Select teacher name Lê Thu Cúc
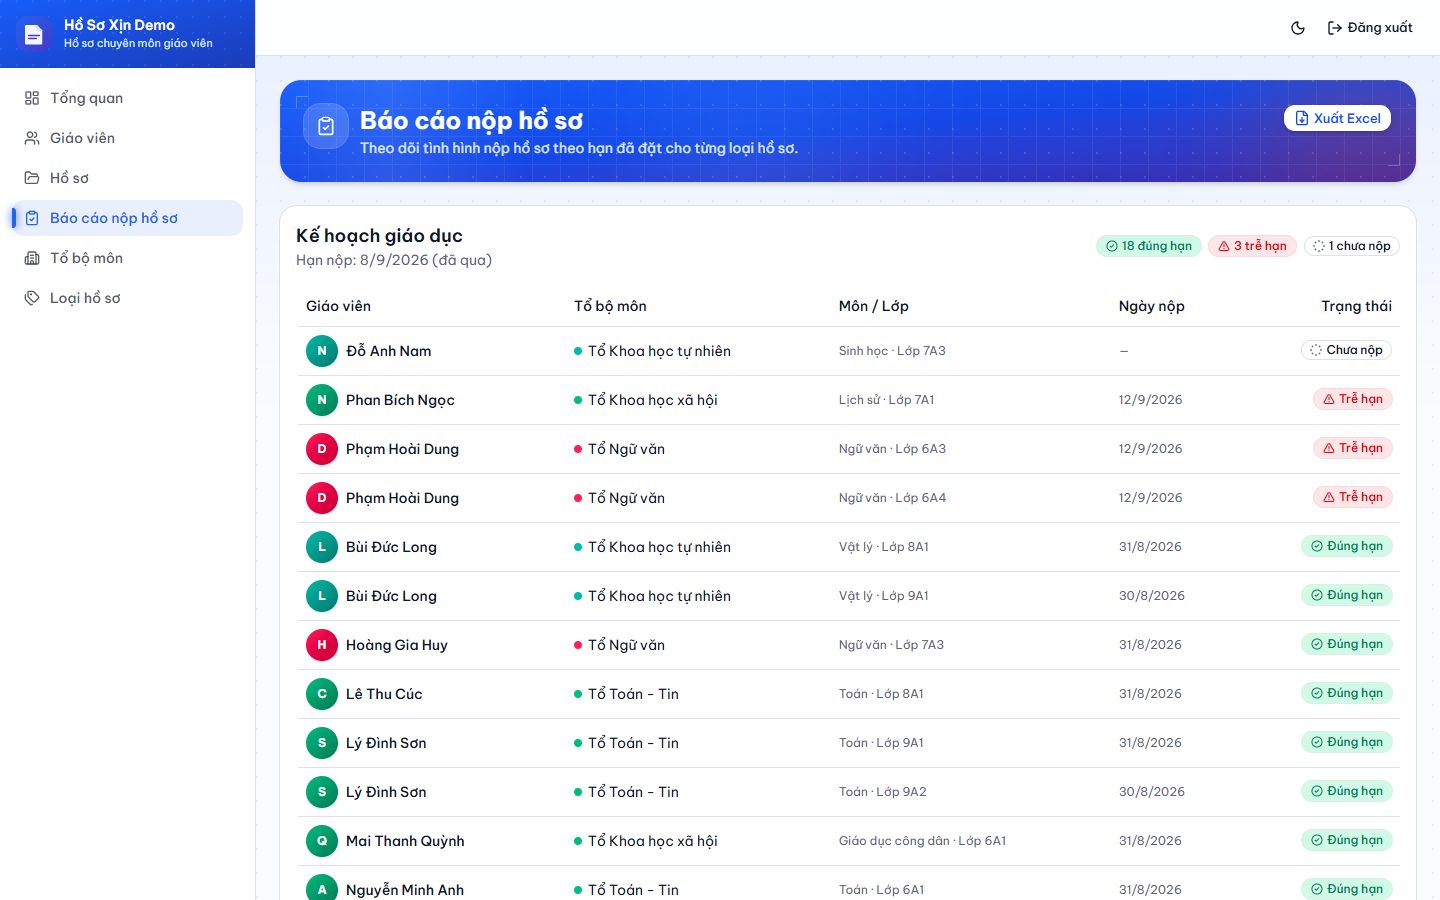1440x900 pixels. click(x=384, y=694)
